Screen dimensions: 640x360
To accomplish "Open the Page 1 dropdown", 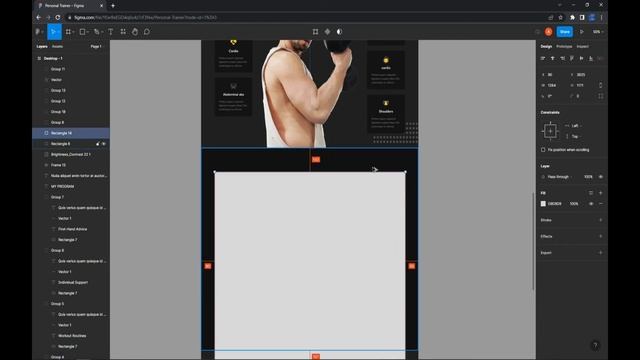I will coord(96,47).
